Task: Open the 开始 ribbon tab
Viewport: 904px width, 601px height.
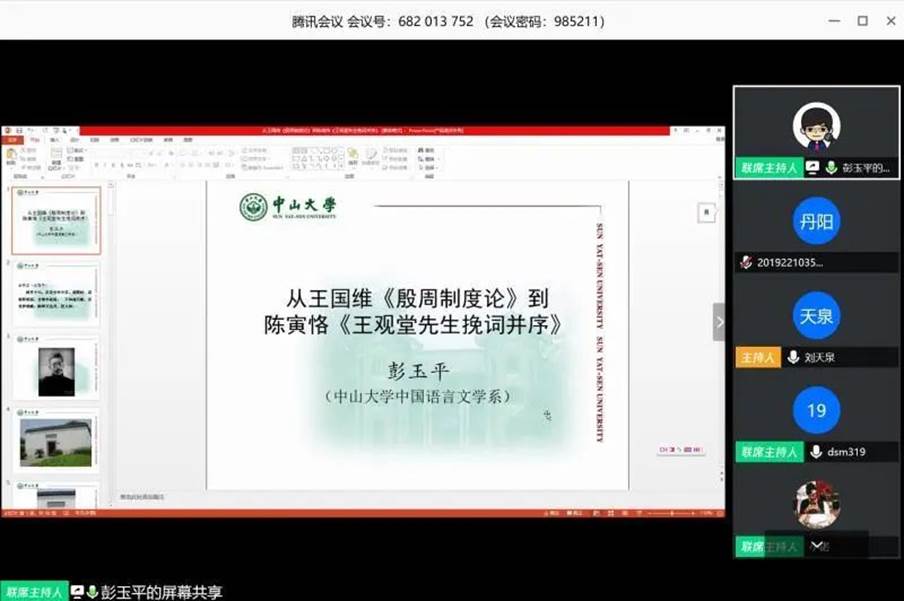Action: coord(33,139)
